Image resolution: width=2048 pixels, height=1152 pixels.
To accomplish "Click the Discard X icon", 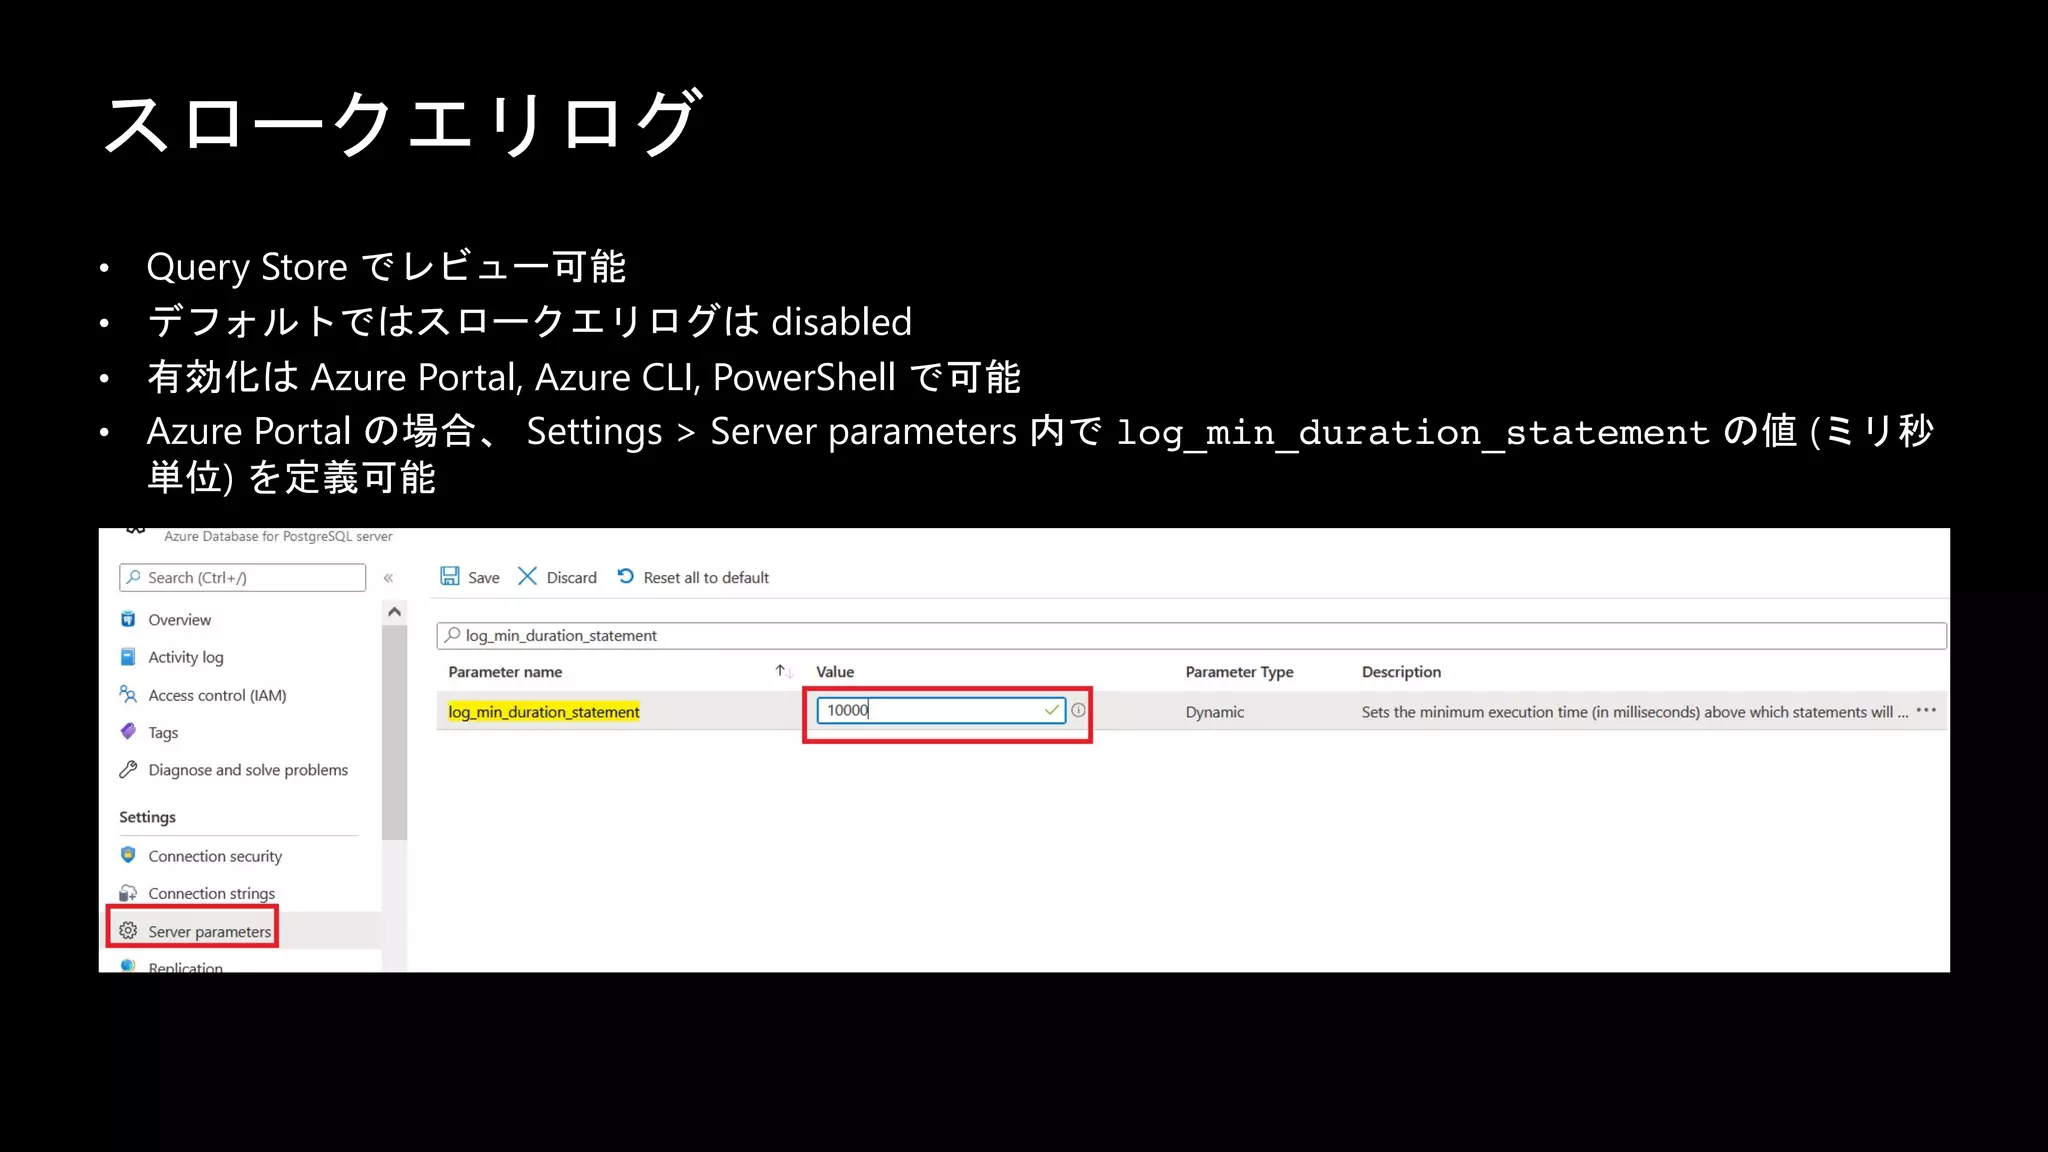I will tap(527, 576).
